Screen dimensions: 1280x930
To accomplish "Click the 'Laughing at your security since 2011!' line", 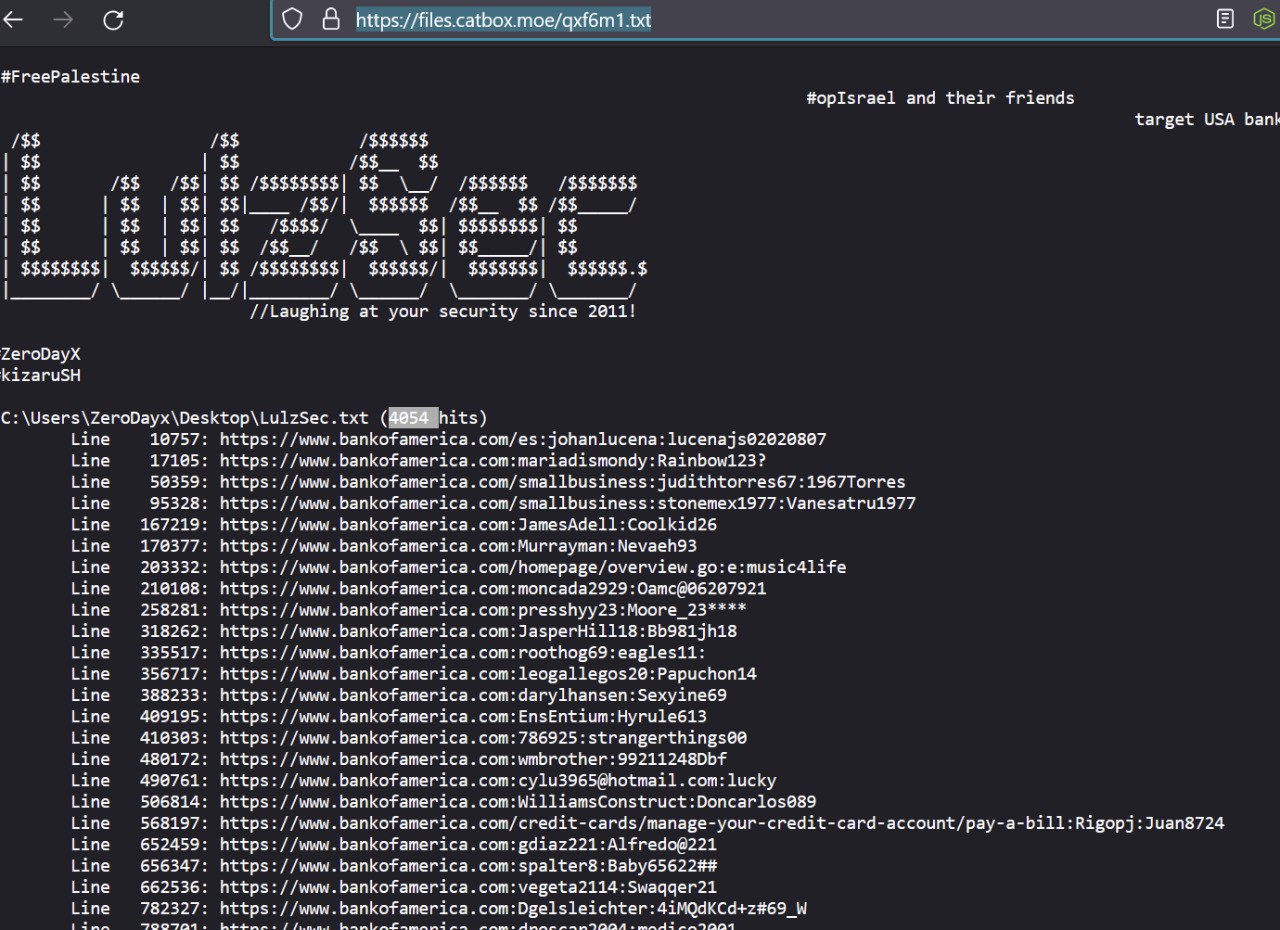I will pos(443,311).
